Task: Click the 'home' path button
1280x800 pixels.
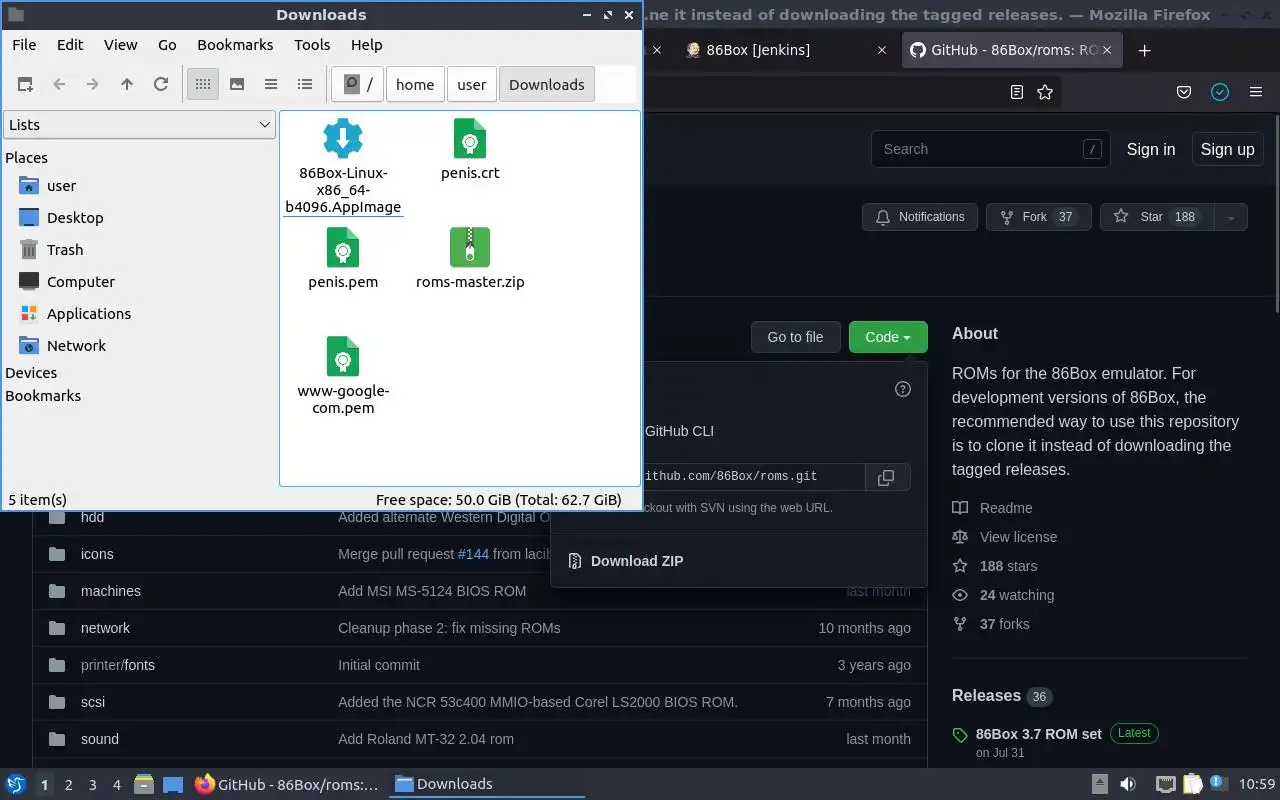Action: coord(415,85)
